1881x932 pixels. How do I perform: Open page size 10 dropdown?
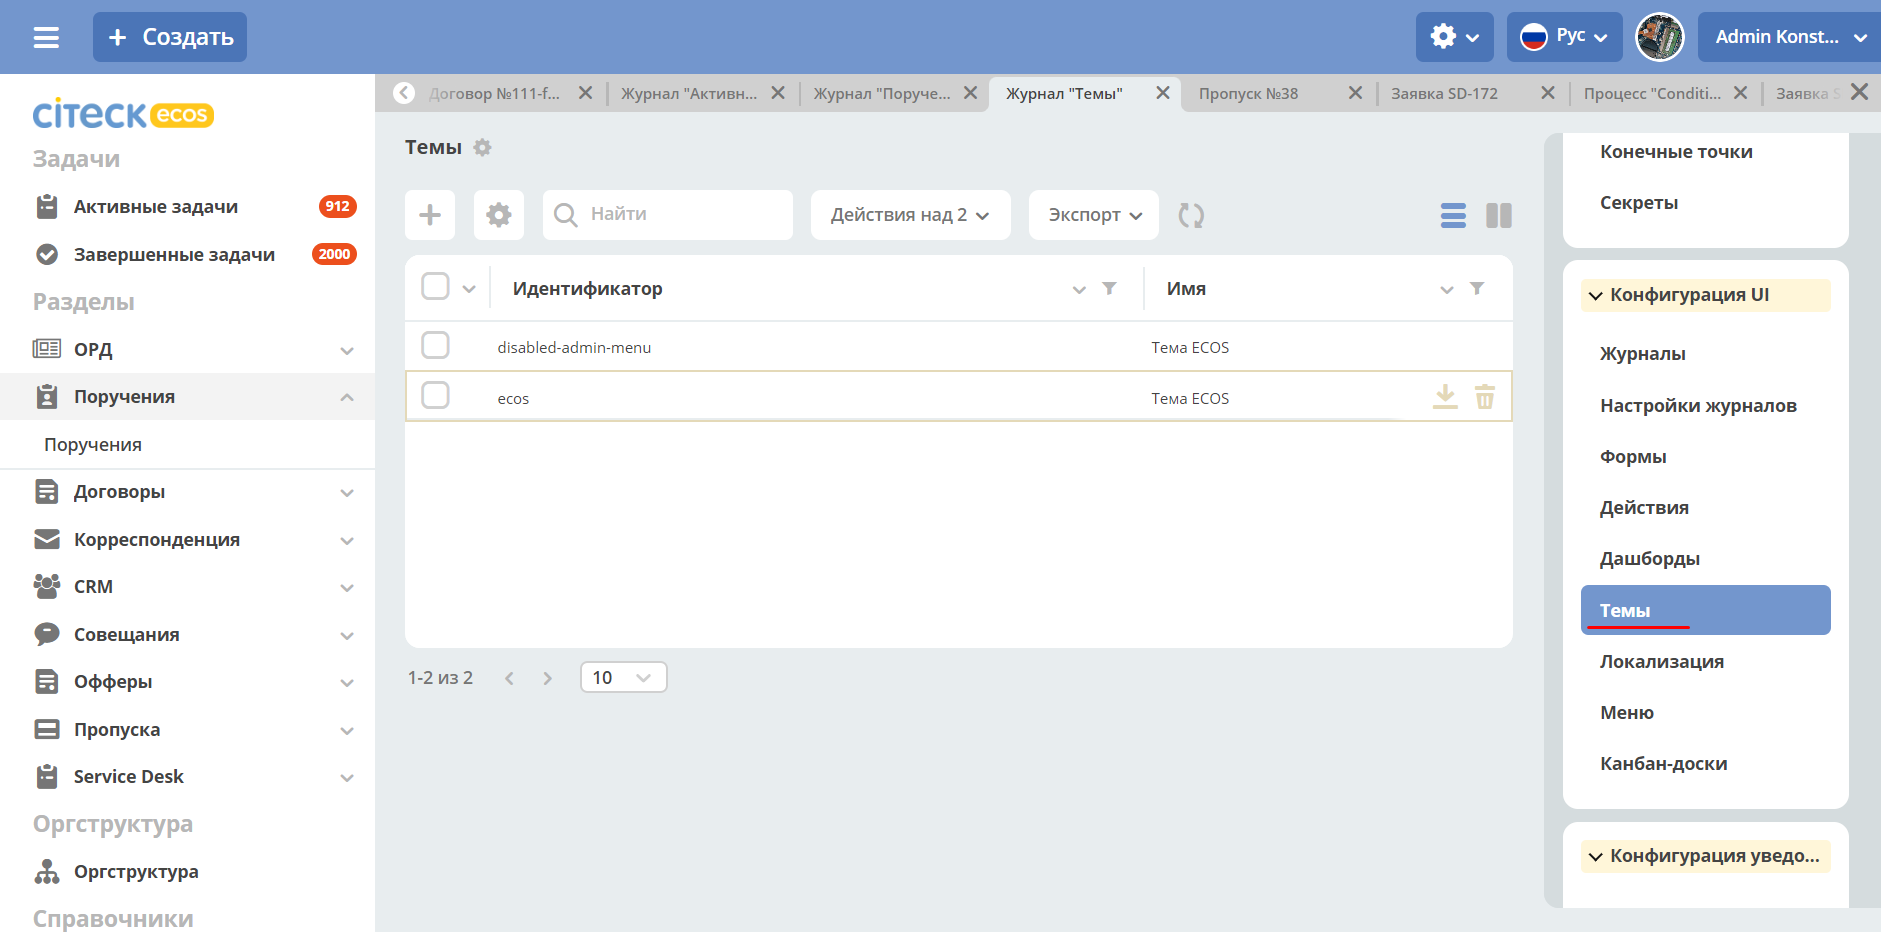[623, 677]
